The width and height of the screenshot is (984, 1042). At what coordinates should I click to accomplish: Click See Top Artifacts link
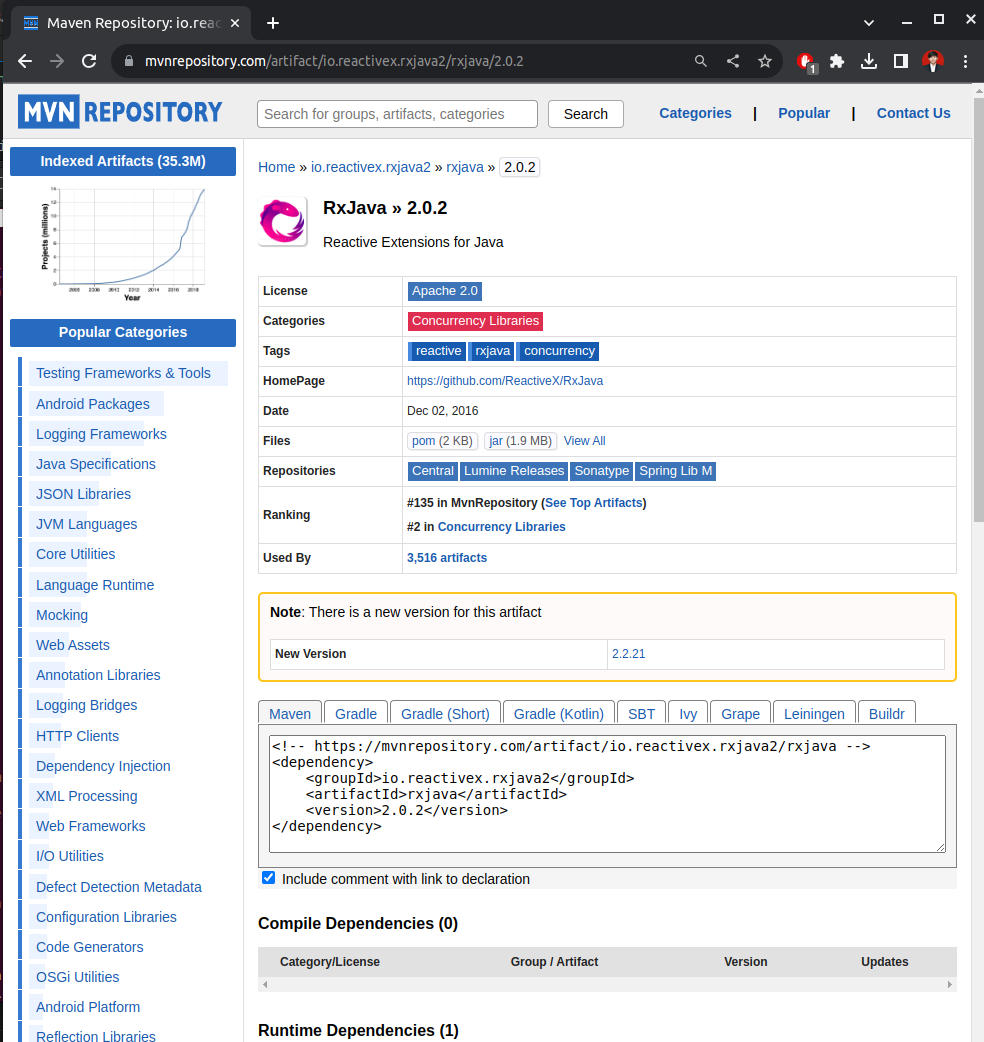tap(594, 503)
